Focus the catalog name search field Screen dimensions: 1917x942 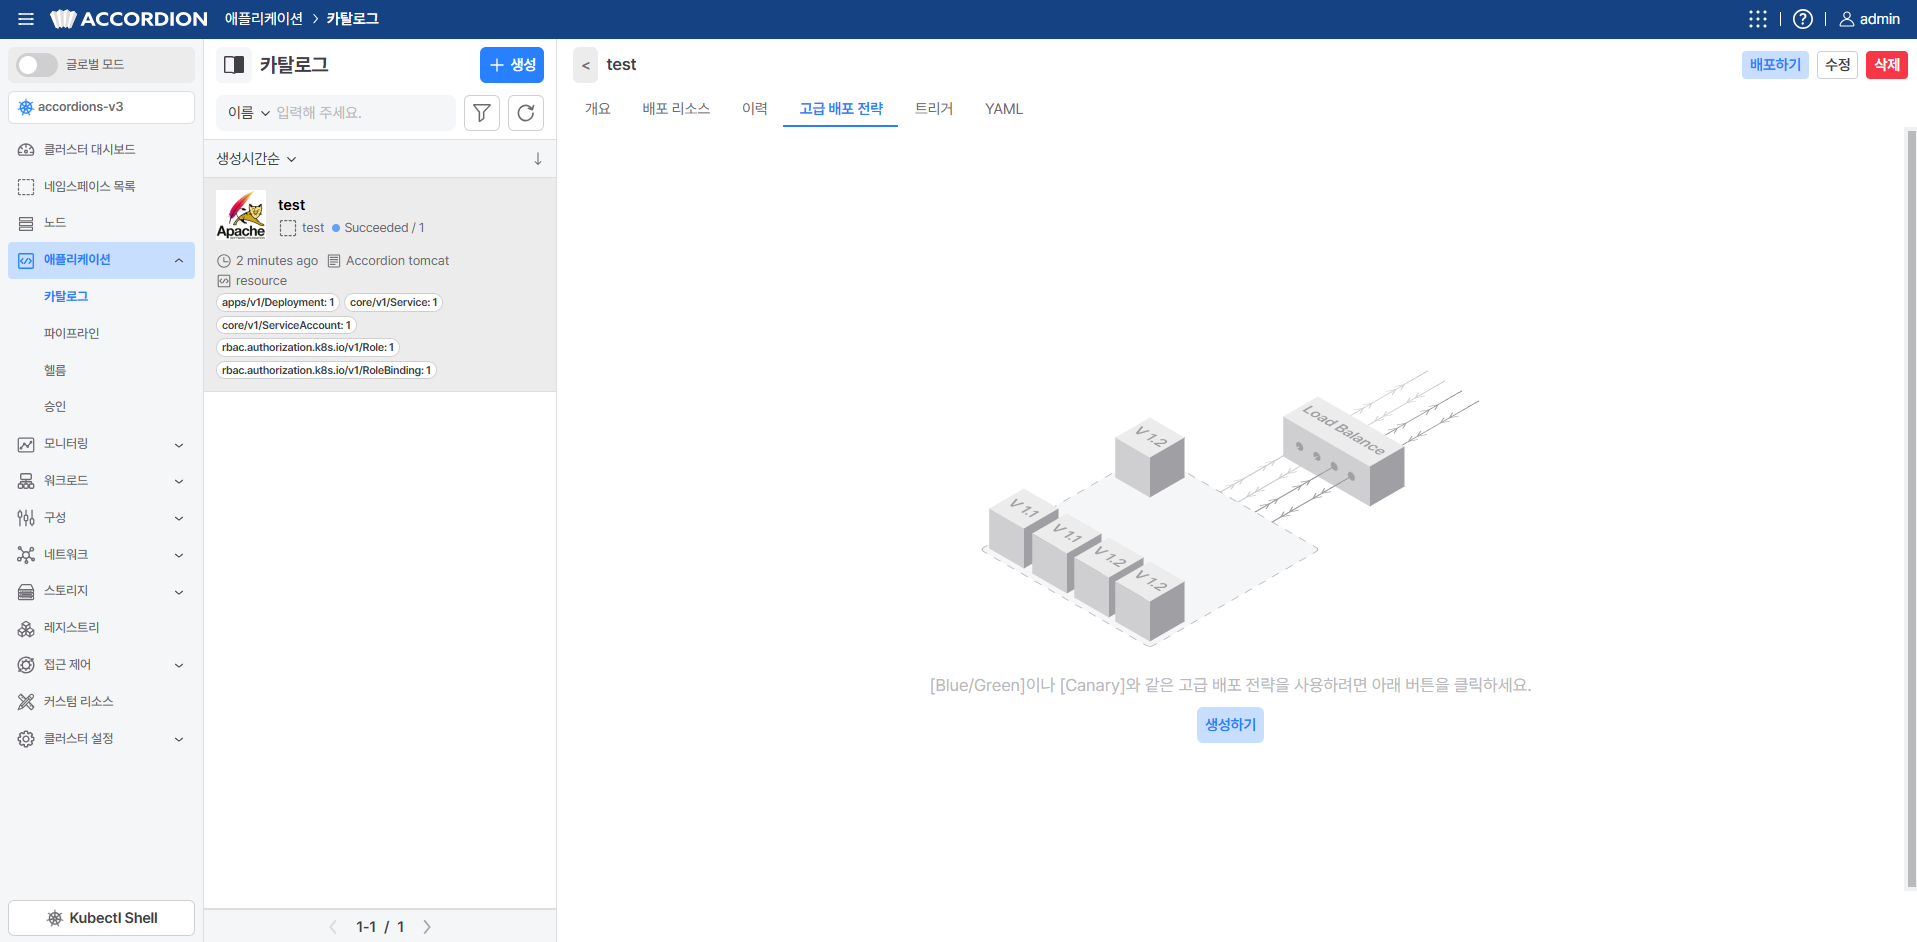coord(363,113)
